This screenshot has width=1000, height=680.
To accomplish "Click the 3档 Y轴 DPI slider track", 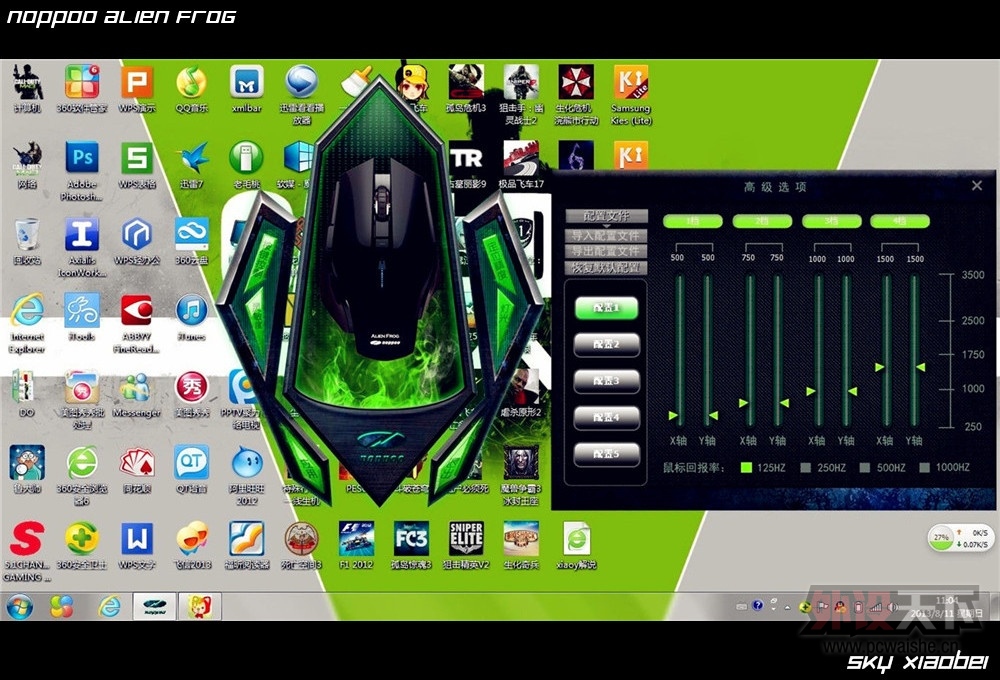I will tap(846, 350).
